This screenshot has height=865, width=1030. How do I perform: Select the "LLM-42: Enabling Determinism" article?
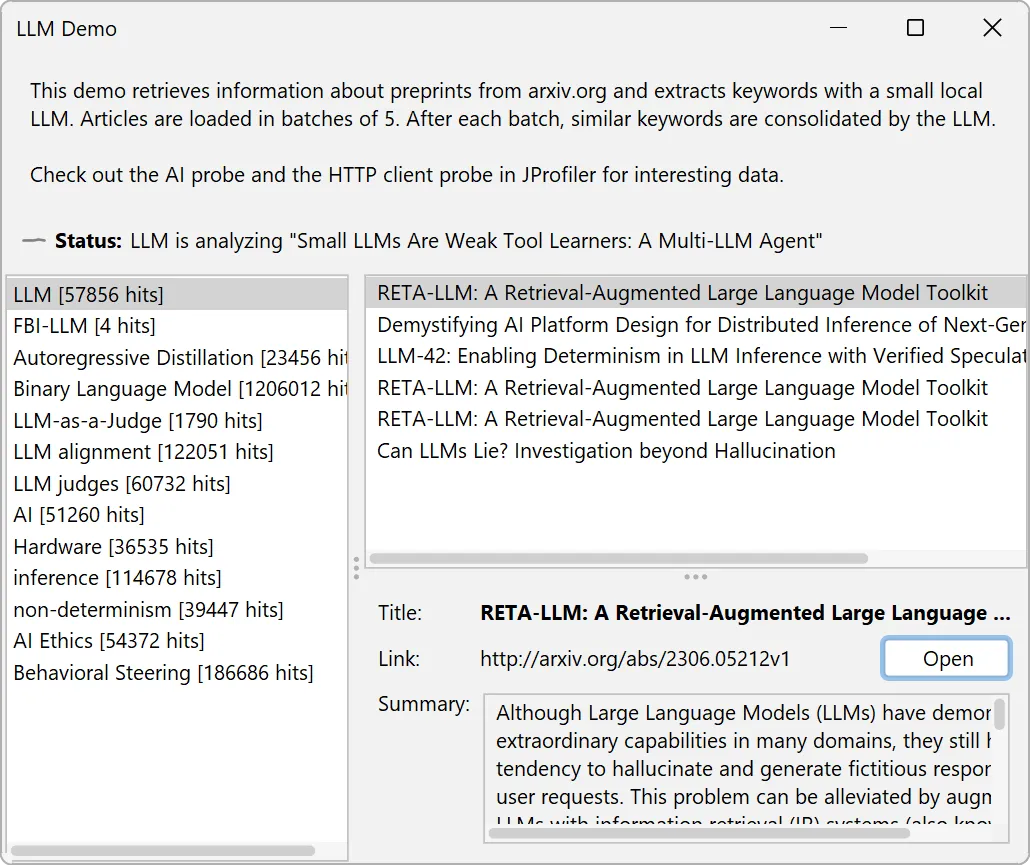tap(650, 356)
